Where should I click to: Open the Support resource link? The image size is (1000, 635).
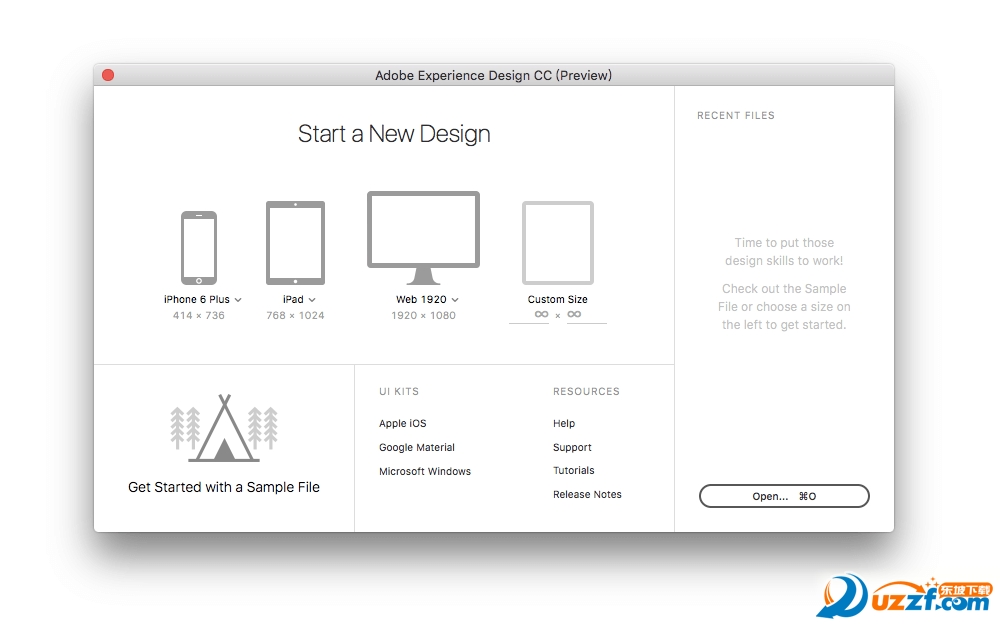[572, 448]
